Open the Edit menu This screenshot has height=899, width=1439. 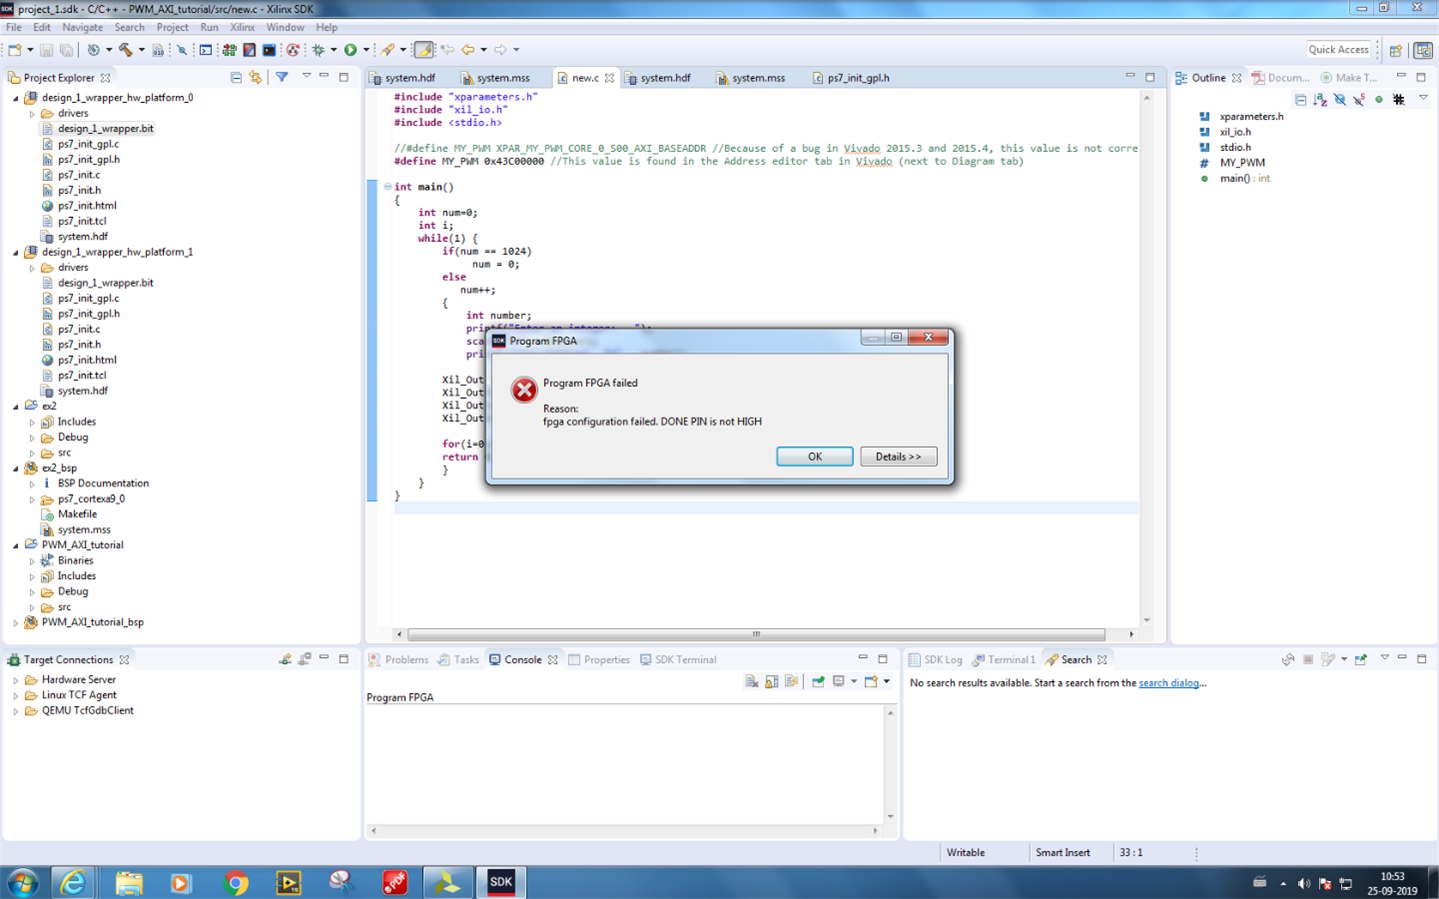tap(41, 27)
